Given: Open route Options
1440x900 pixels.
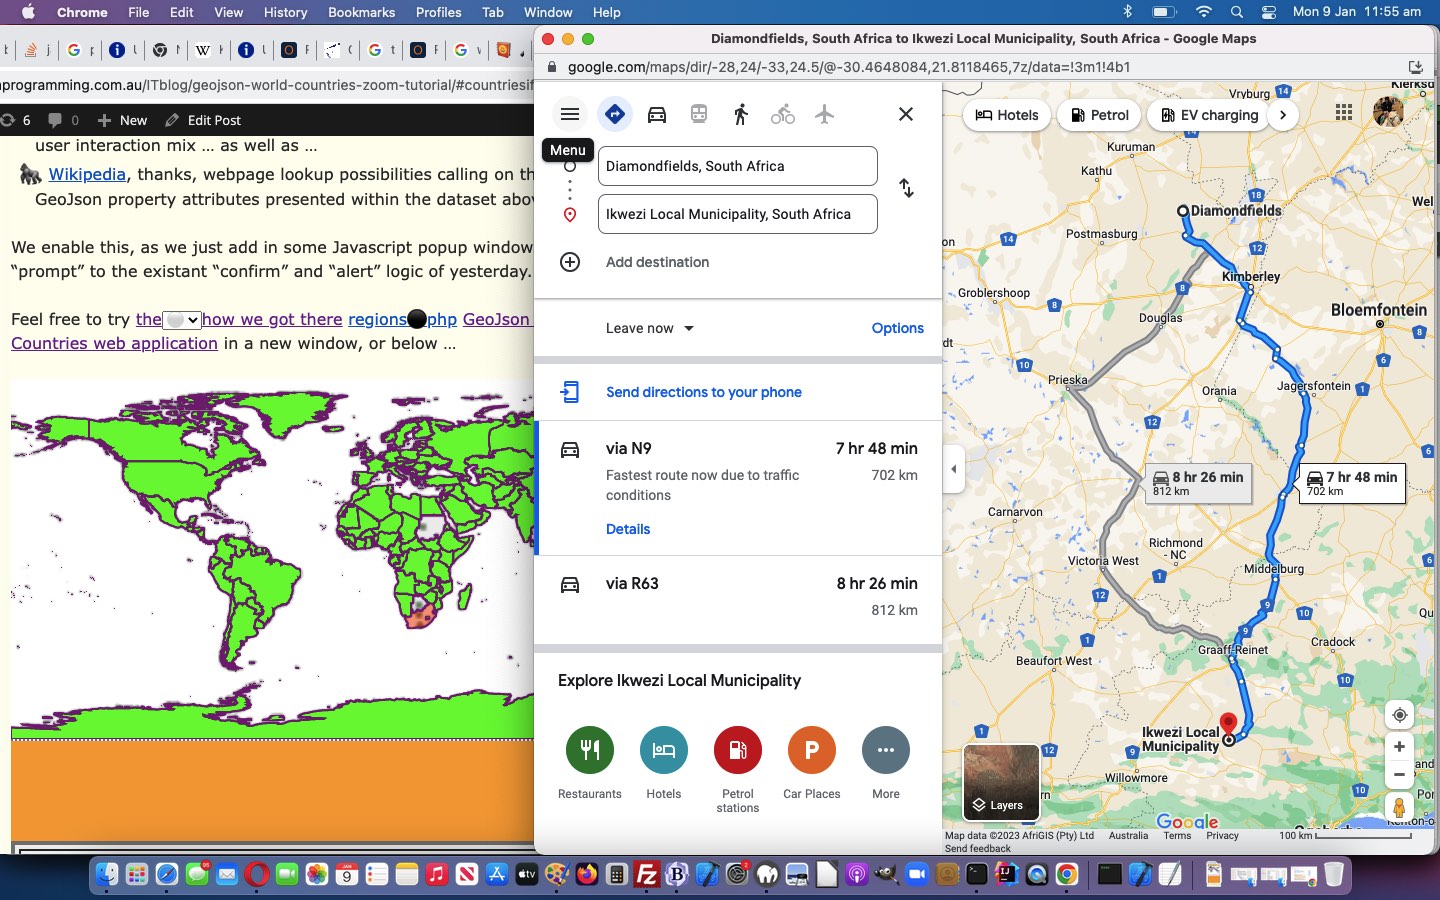Looking at the screenshot, I should click(x=898, y=328).
